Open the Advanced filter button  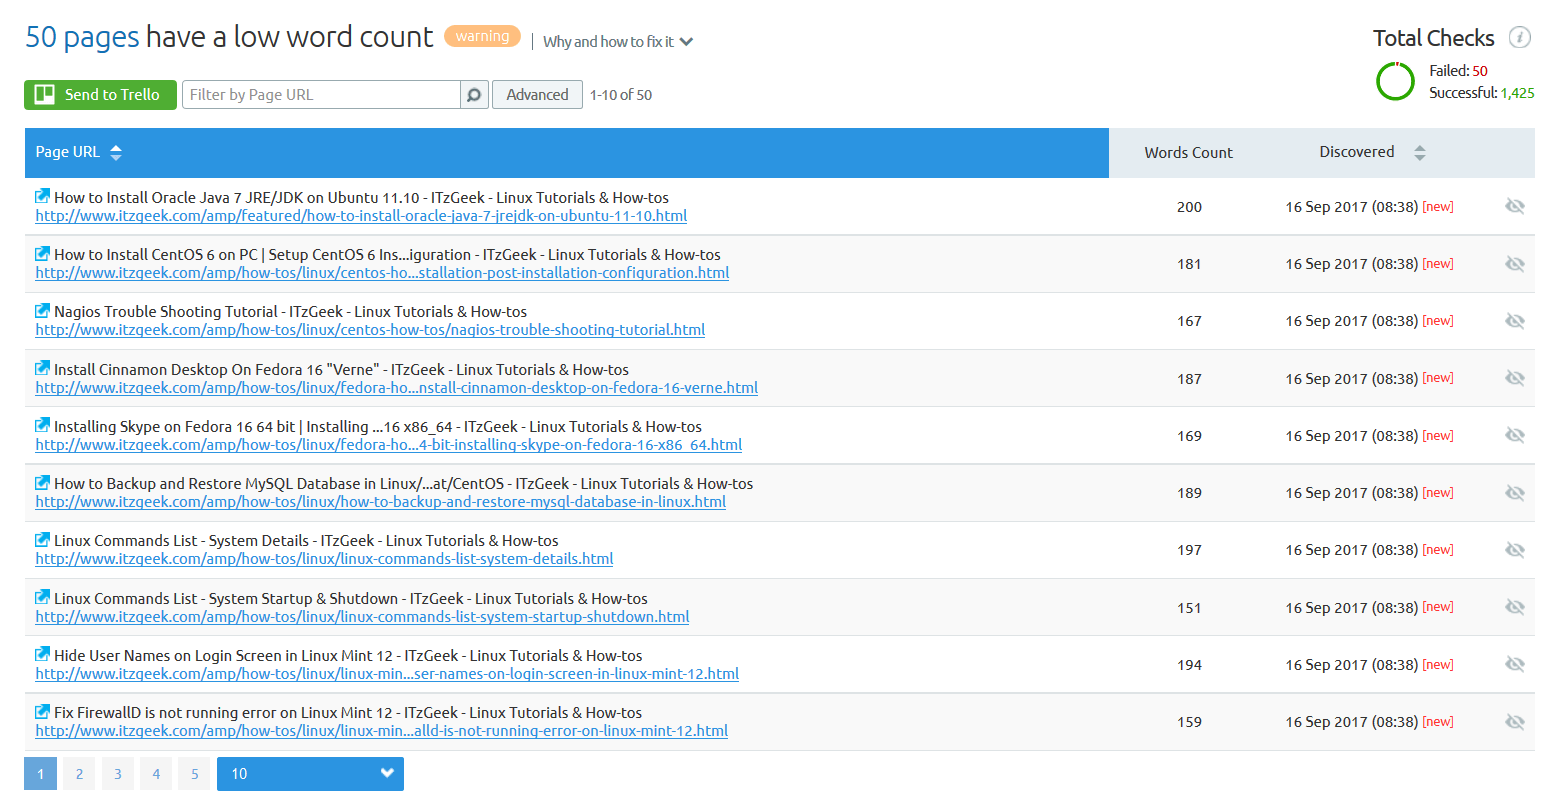coord(537,95)
